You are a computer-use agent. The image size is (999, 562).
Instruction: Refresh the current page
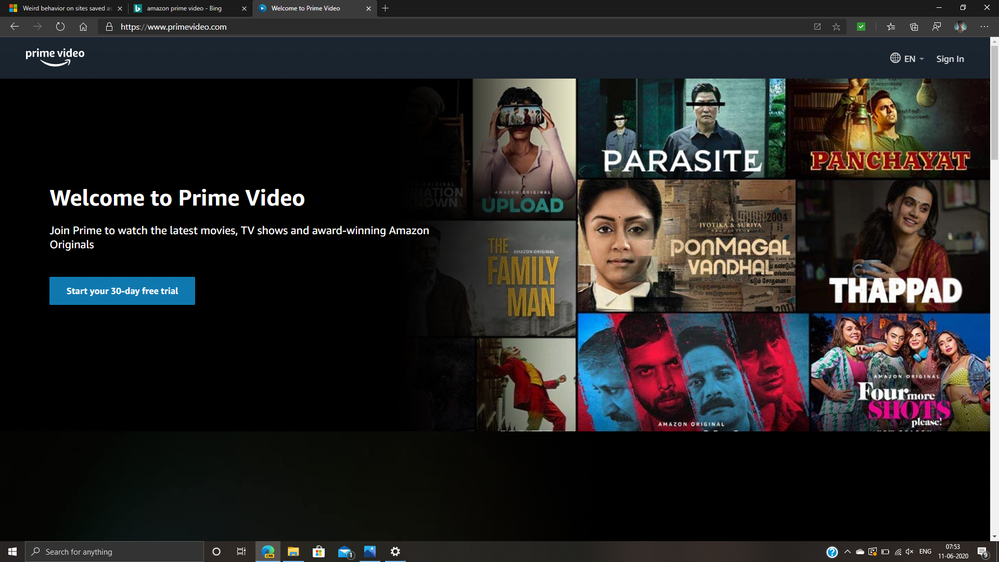(x=60, y=27)
